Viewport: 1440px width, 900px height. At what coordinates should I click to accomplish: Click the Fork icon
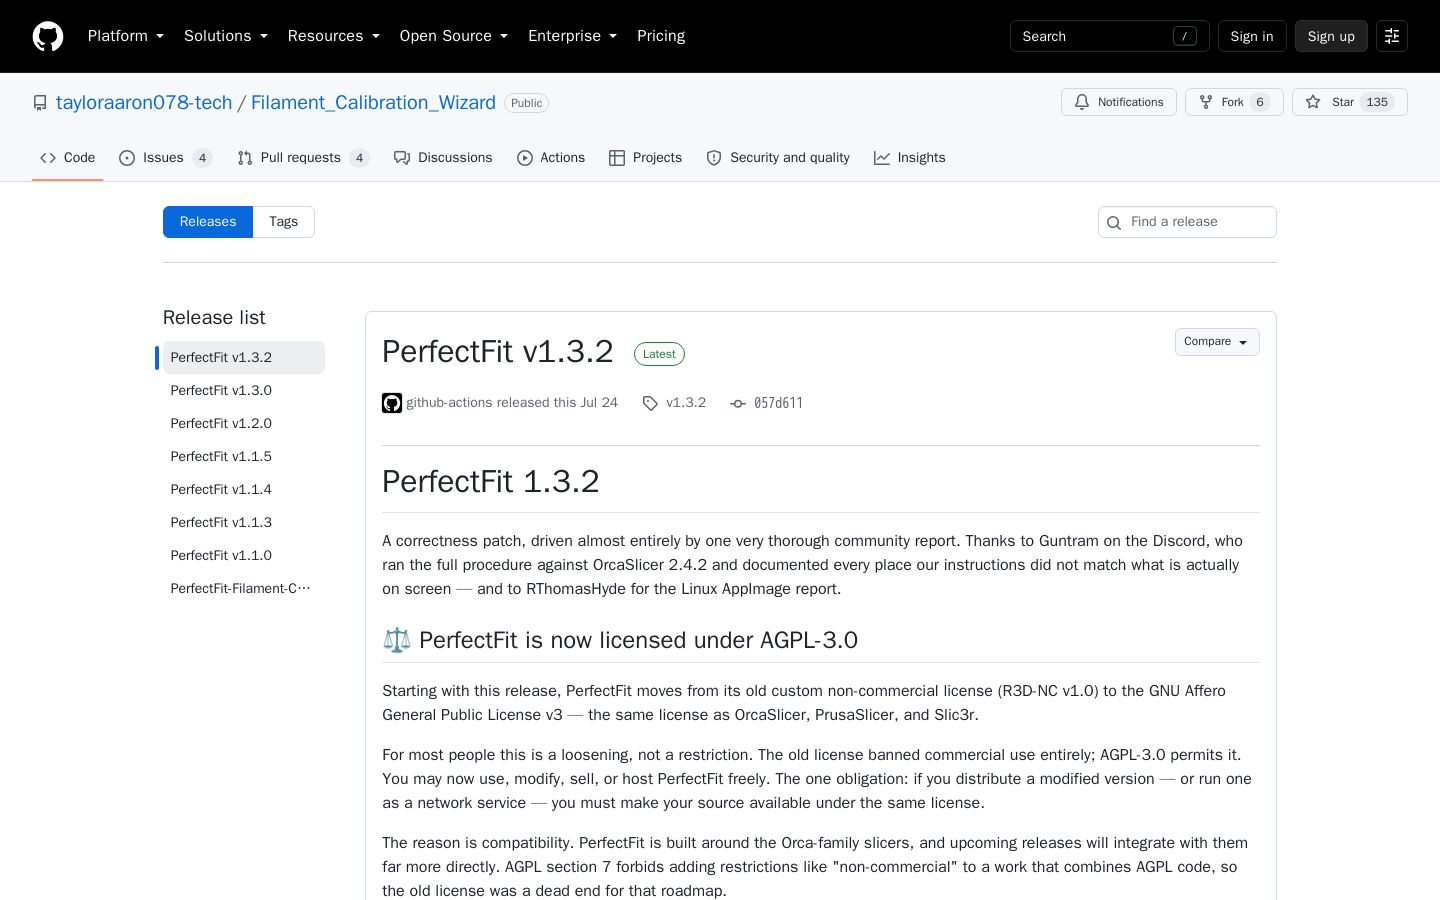1206,102
